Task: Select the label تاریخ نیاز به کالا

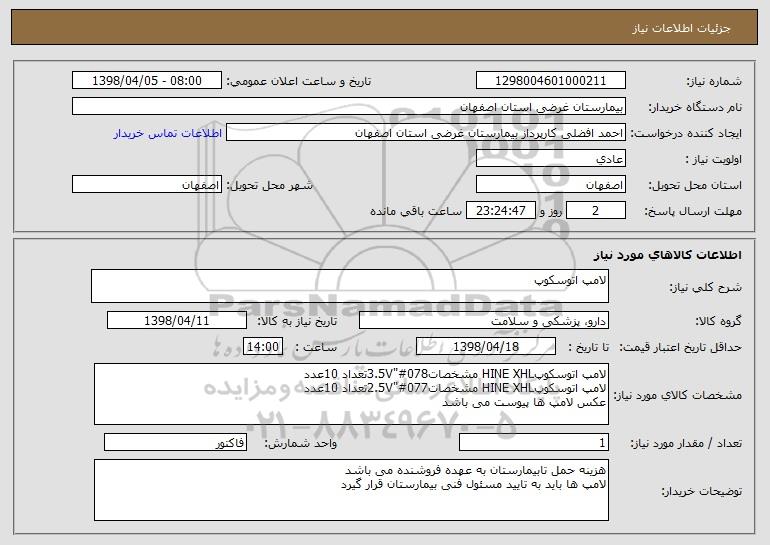Action: click(x=297, y=321)
